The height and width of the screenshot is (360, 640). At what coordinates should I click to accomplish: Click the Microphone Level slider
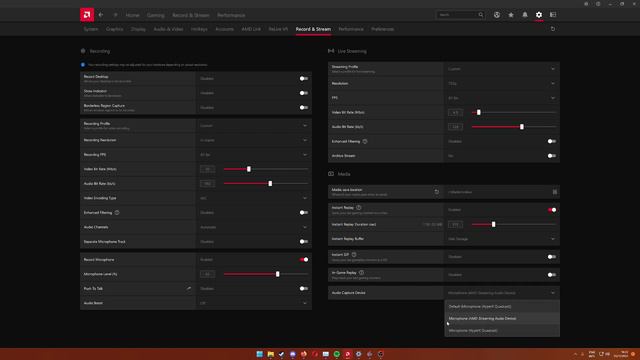click(x=266, y=274)
